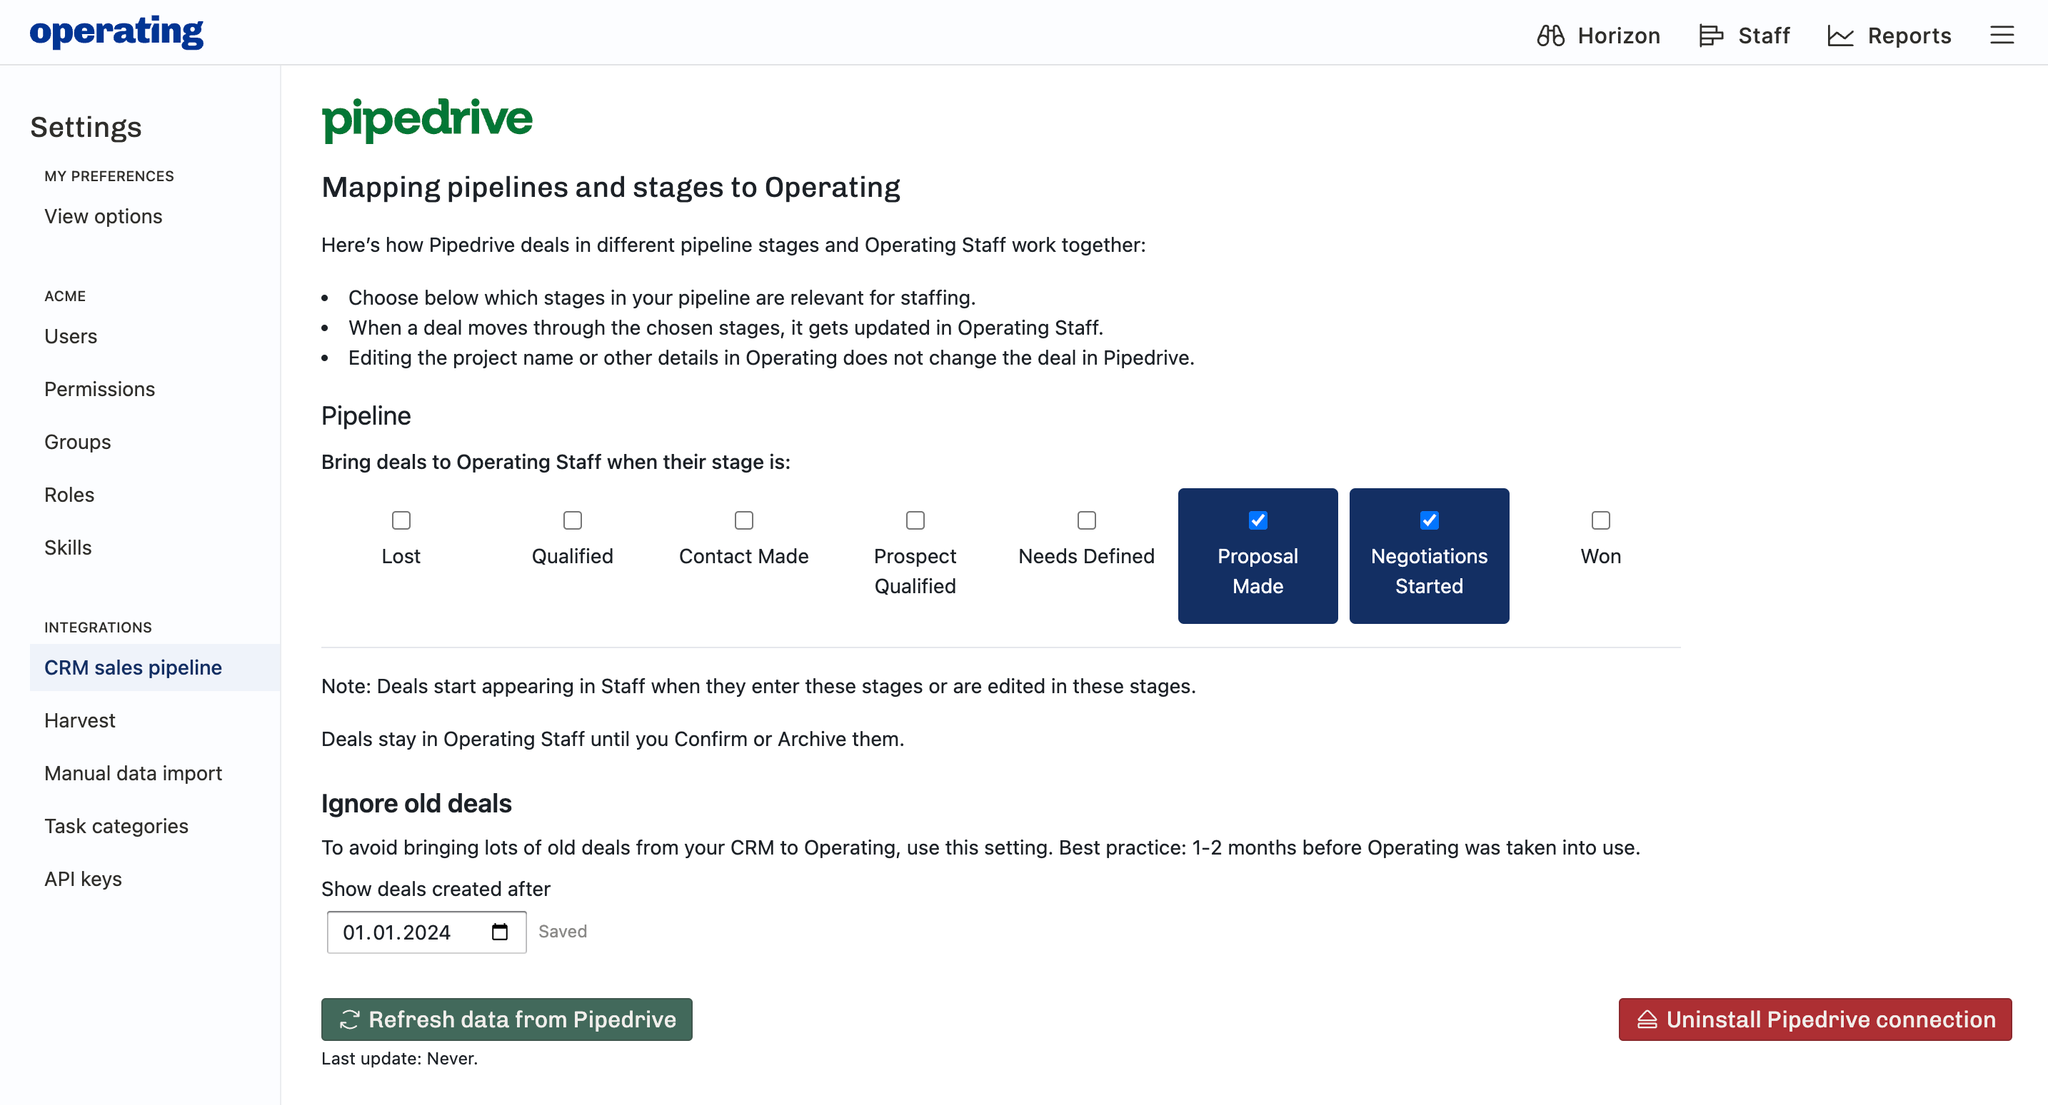Open the hamburger menu icon
This screenshot has height=1105, width=2048.
coord(2001,36)
